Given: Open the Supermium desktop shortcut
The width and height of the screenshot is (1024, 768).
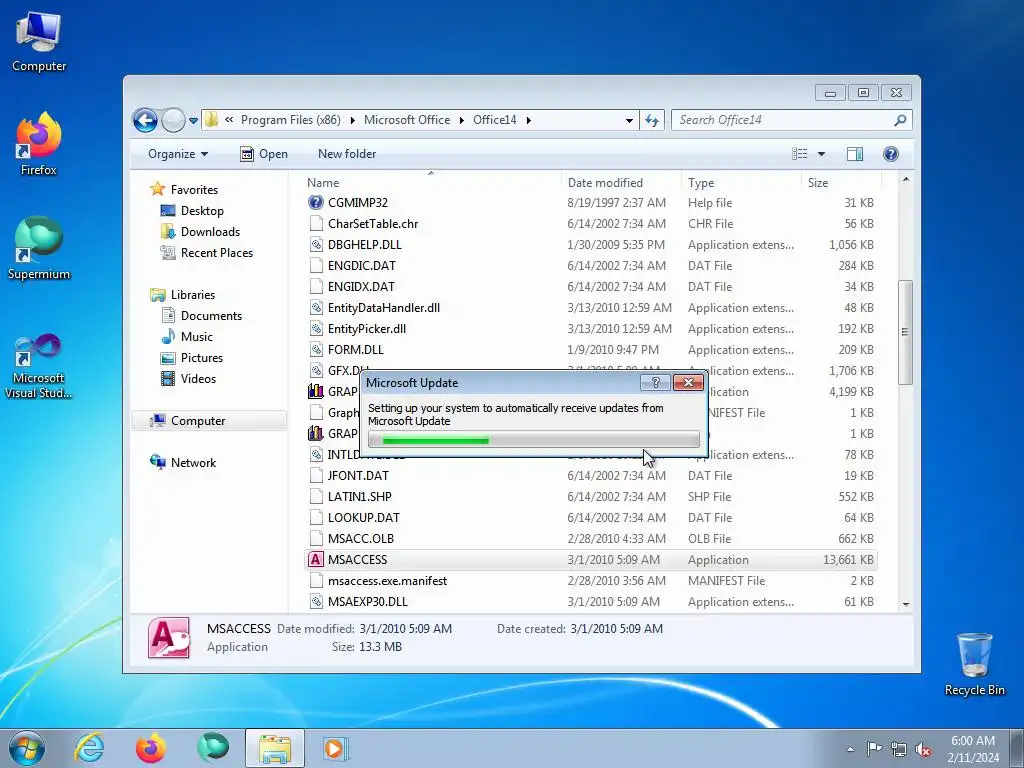Looking at the screenshot, I should (39, 248).
